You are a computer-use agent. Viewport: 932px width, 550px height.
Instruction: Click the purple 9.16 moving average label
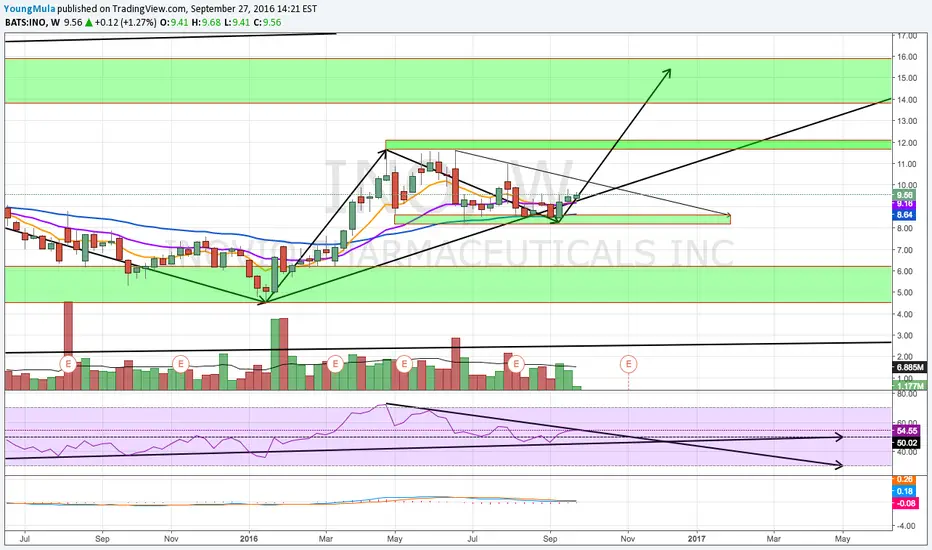click(905, 204)
